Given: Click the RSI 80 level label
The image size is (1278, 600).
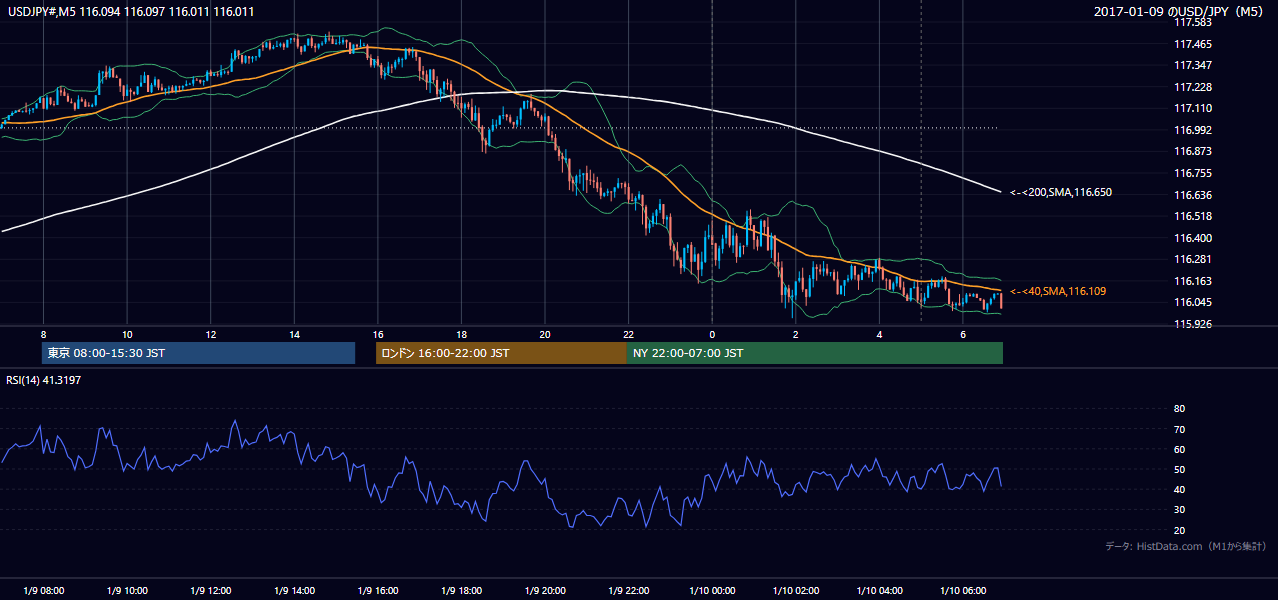Looking at the screenshot, I should point(1180,409).
